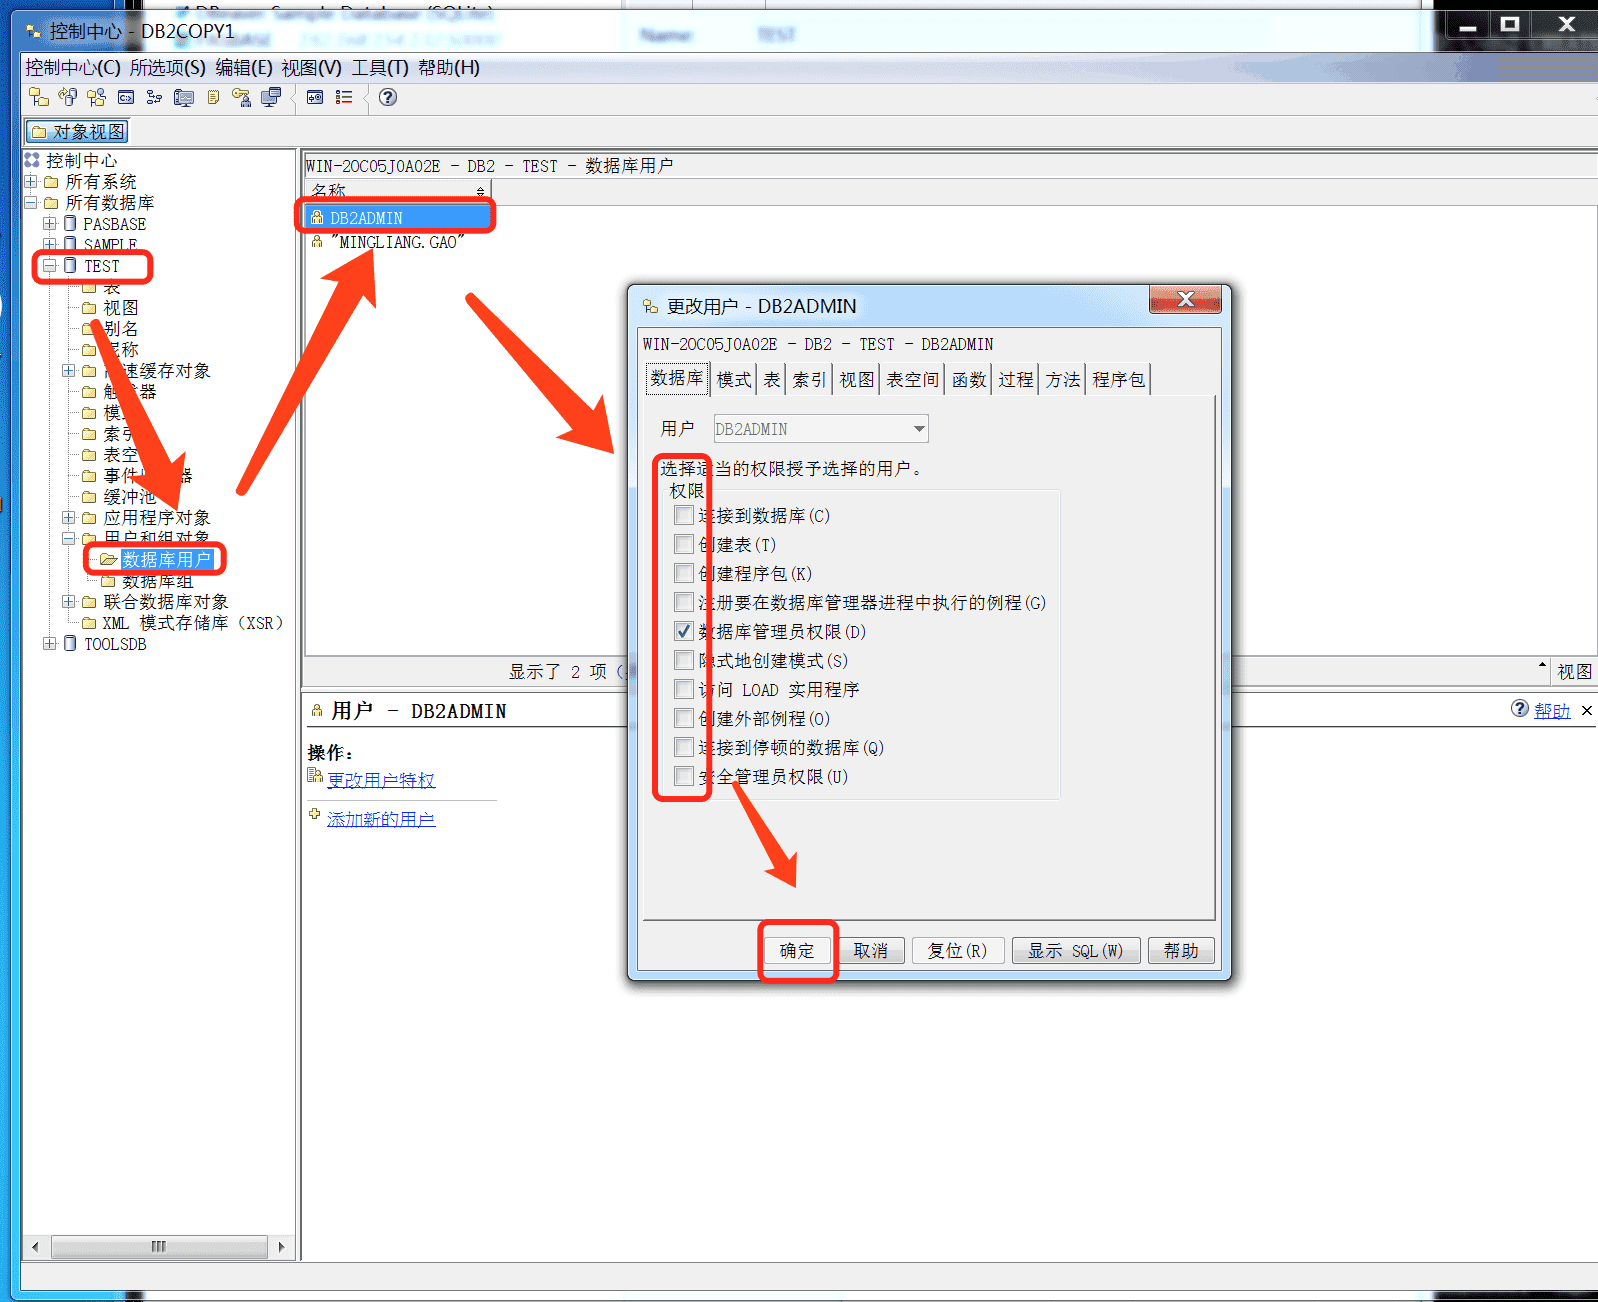Open the Command Editor toolbar icon
This screenshot has width=1598, height=1302.
[126, 97]
